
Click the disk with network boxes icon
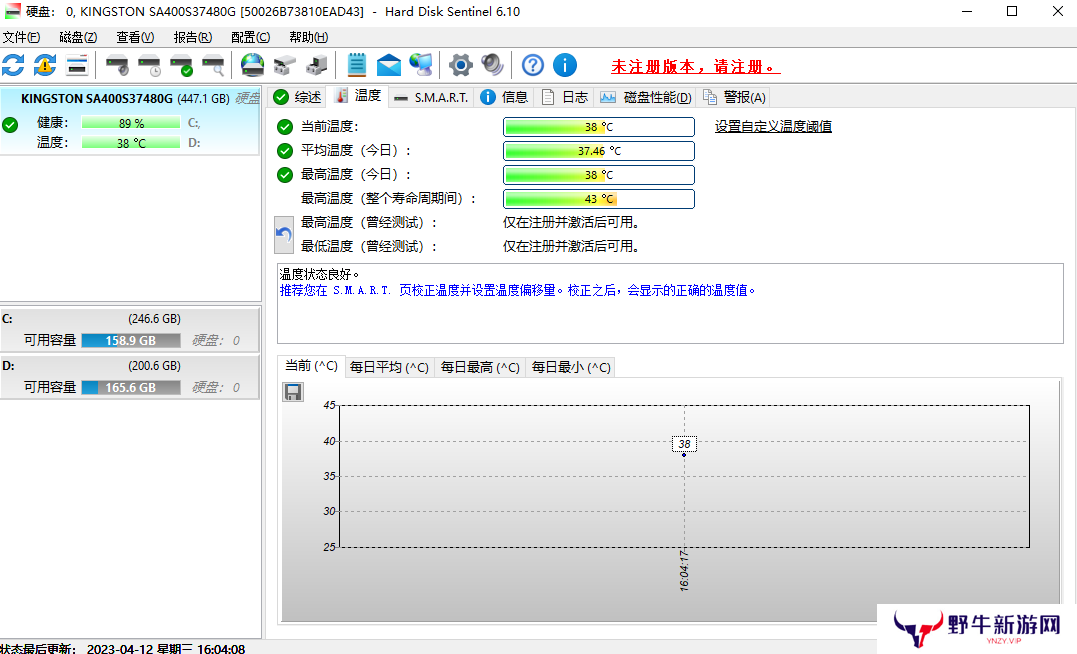point(284,65)
